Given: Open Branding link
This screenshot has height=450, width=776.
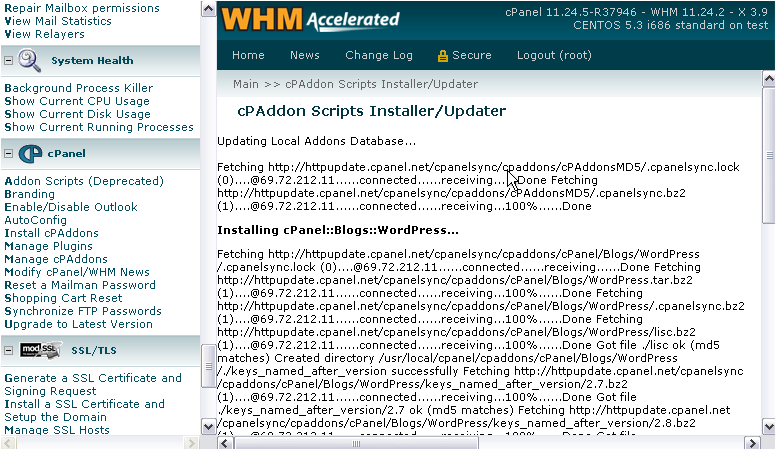Looking at the screenshot, I should [x=30, y=194].
